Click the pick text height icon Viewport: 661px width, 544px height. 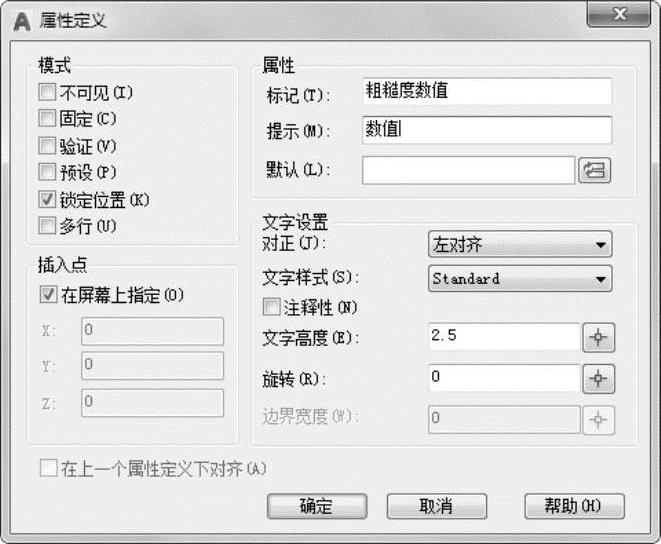(x=598, y=338)
